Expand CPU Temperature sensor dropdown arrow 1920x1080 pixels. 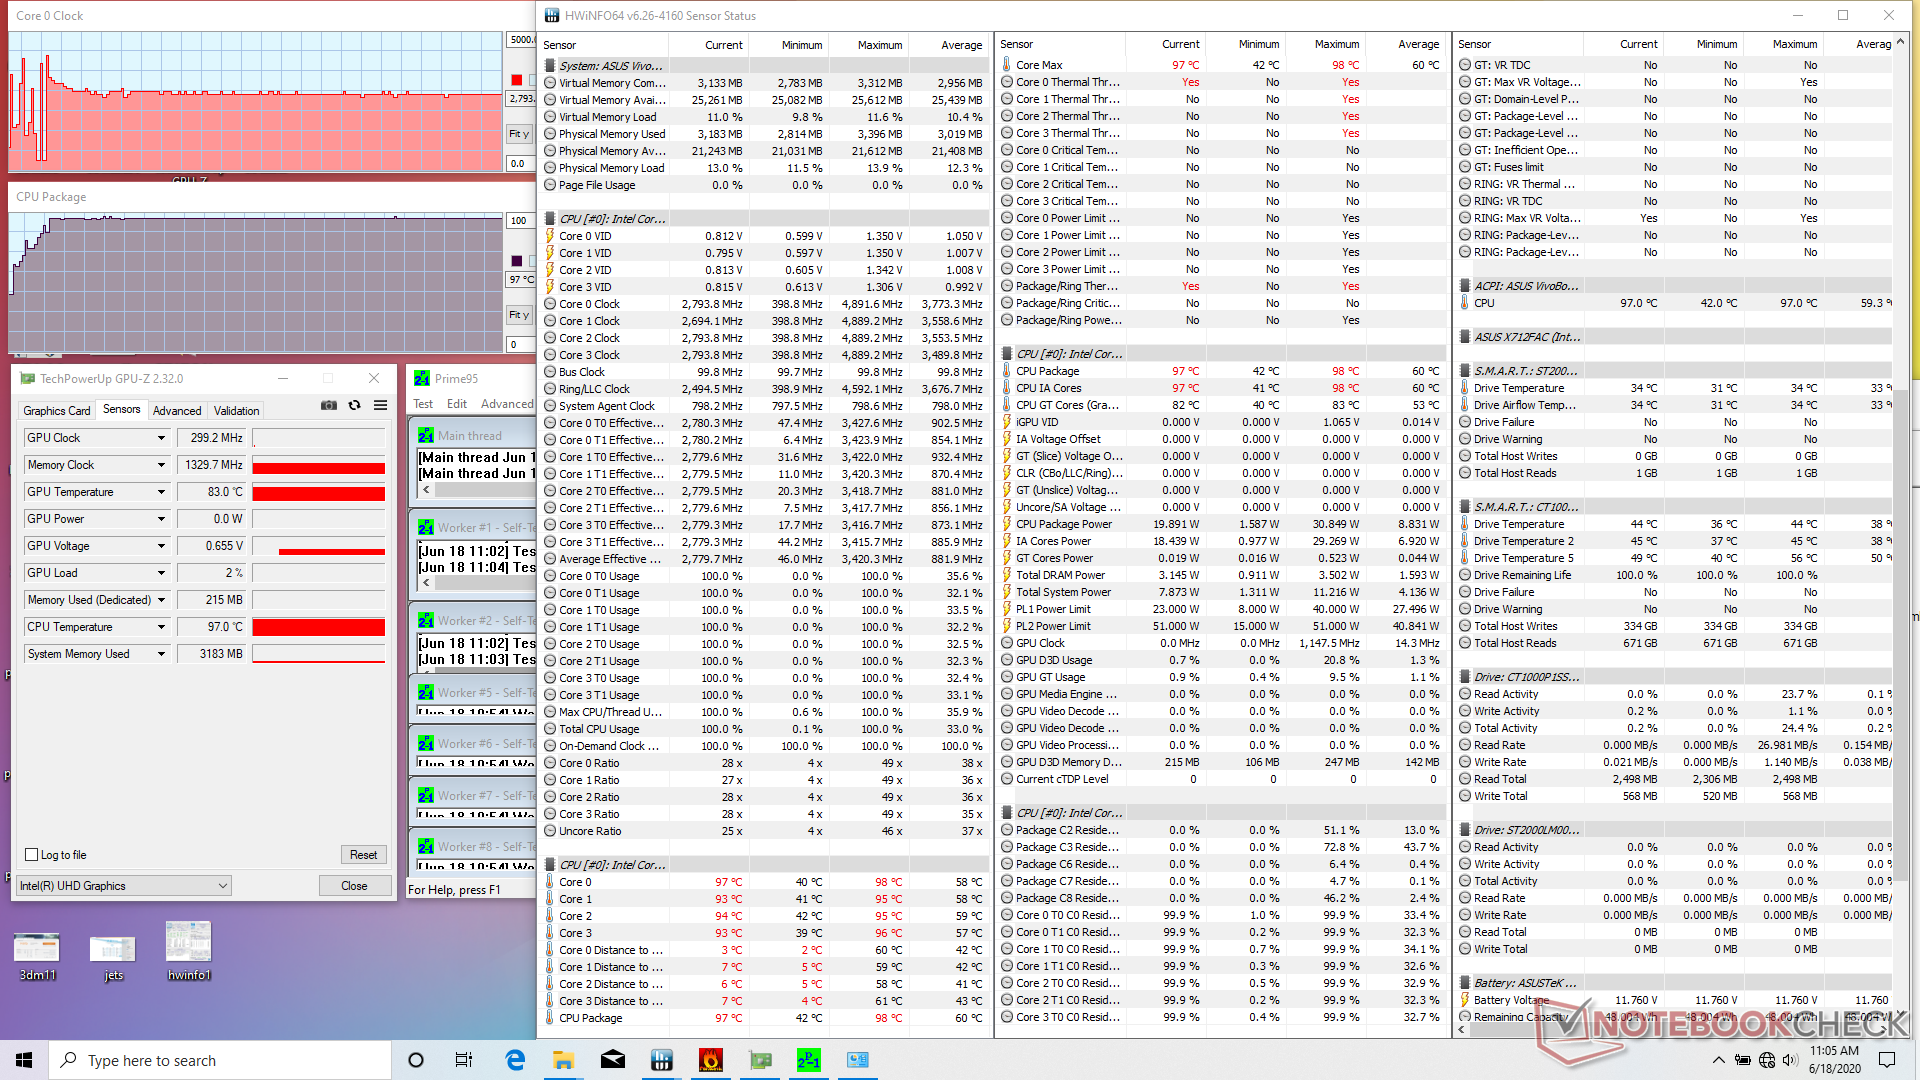coord(161,627)
